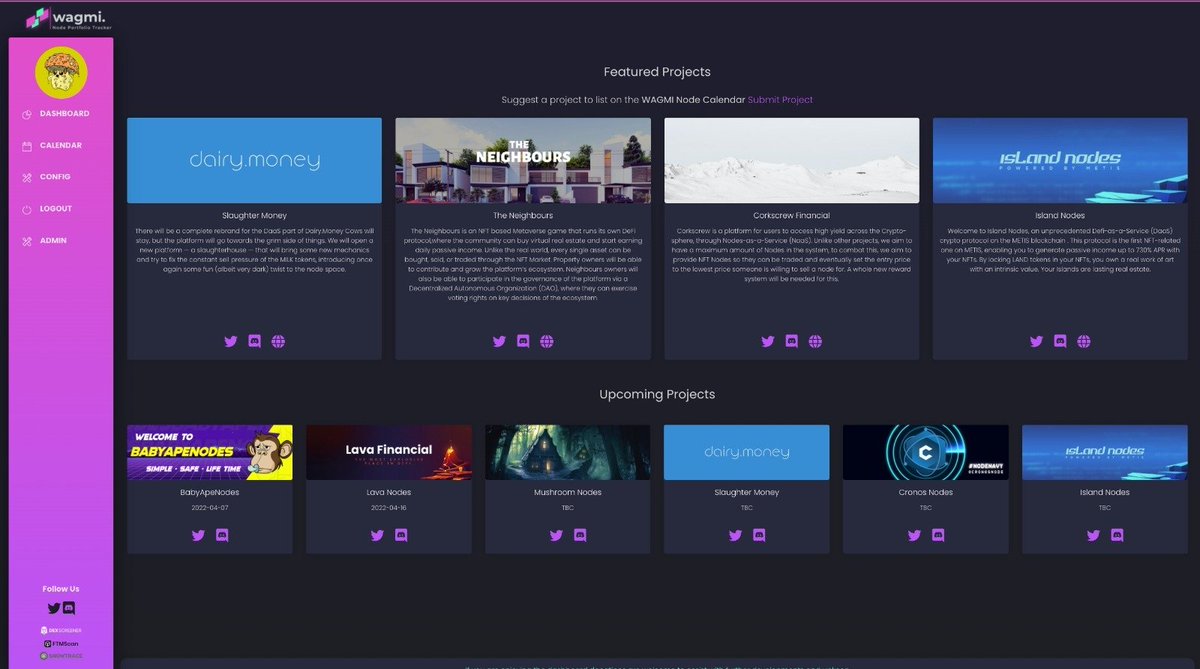Click the Lava Financial banner image
Image resolution: width=1200 pixels, height=669 pixels.
389,452
